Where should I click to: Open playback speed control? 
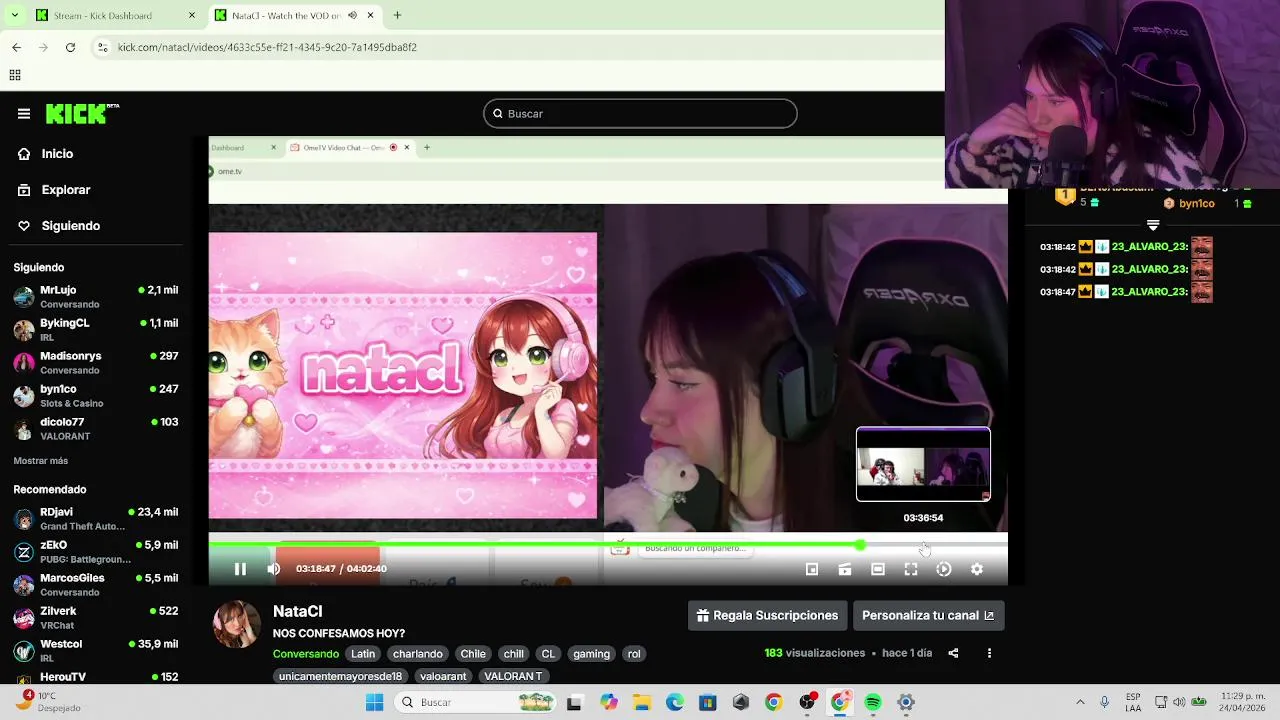point(944,569)
